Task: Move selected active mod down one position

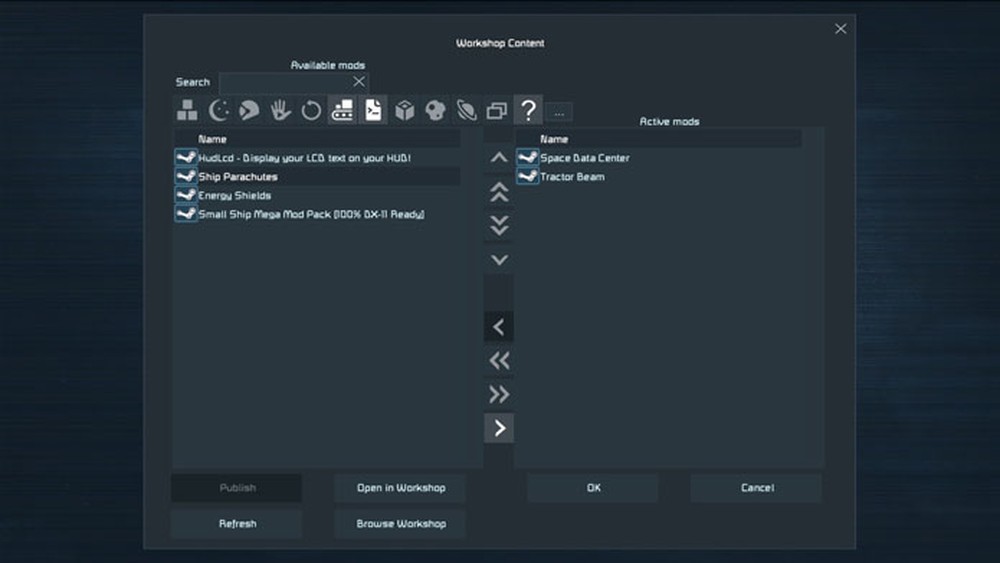Action: pos(499,260)
